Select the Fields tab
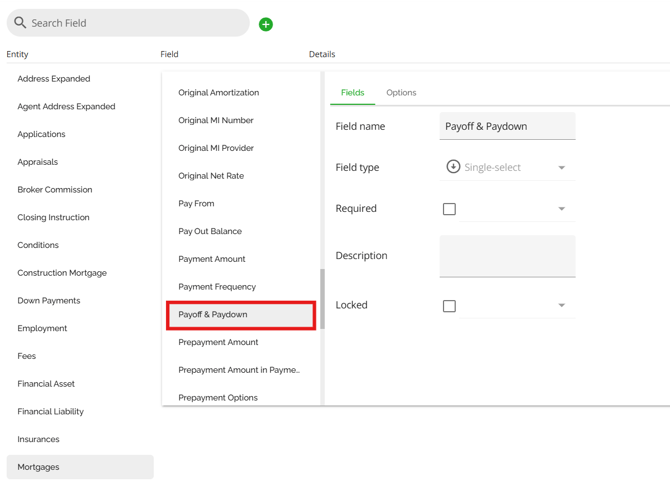Viewport: 670px width, 487px height. (x=352, y=93)
